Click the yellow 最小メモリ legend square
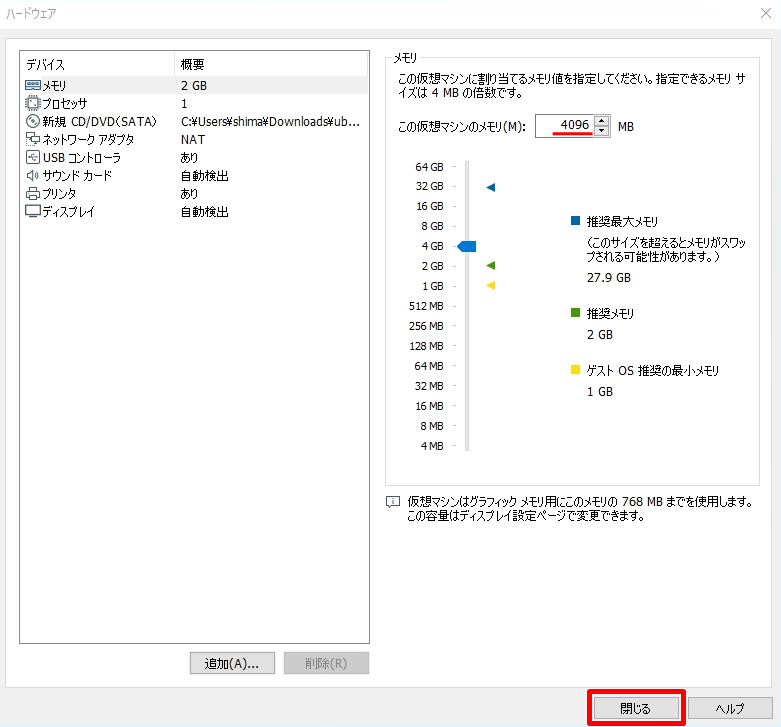The image size is (781, 727). pyautogui.click(x=575, y=369)
